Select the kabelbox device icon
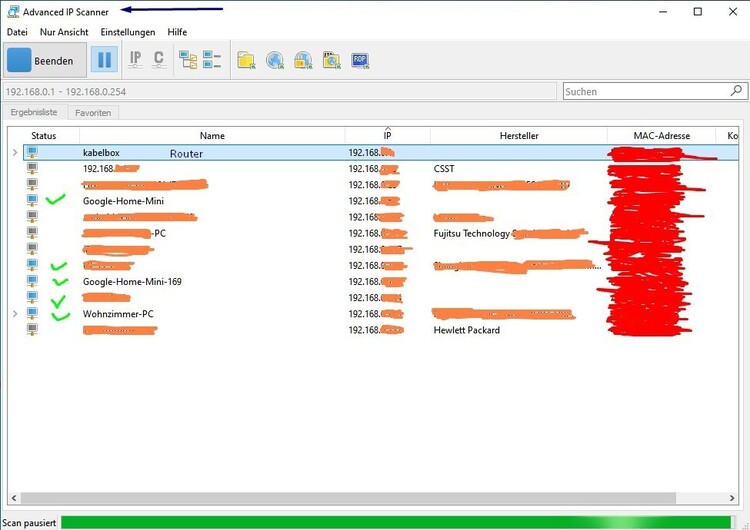 (32, 153)
